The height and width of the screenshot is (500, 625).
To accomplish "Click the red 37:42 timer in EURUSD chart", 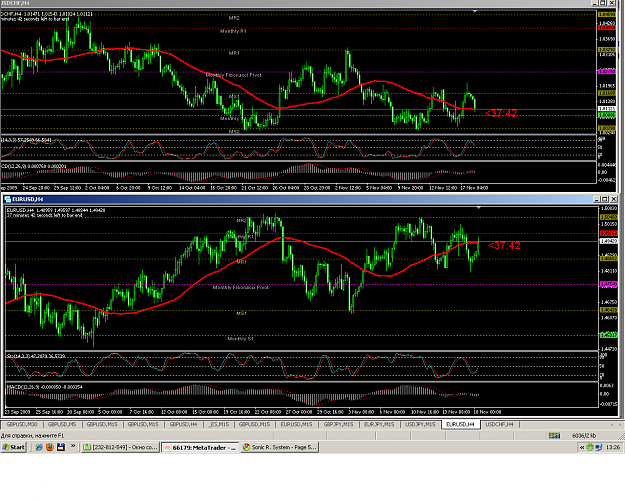I will click(x=504, y=246).
